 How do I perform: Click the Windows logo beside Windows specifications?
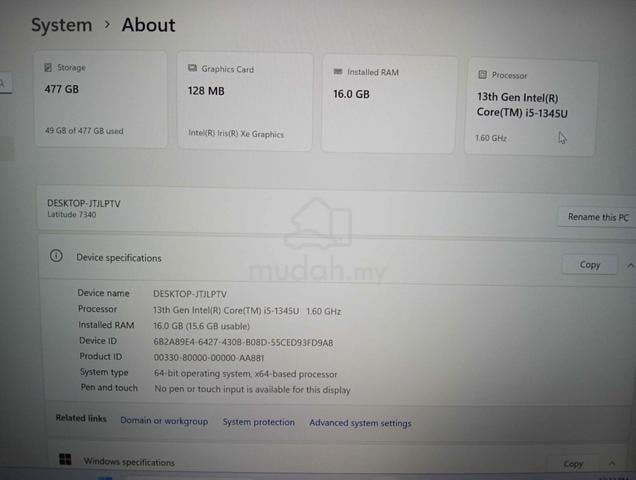(x=65, y=459)
